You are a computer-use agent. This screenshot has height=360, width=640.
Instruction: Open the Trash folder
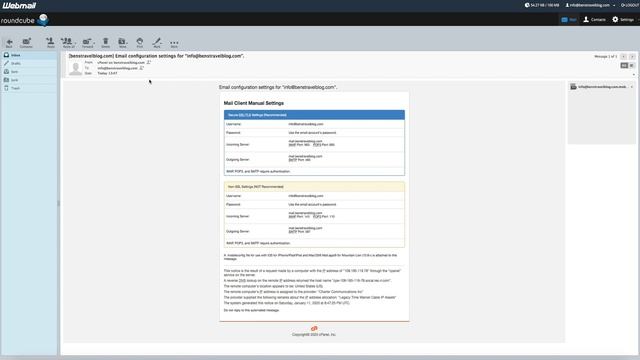29,88
